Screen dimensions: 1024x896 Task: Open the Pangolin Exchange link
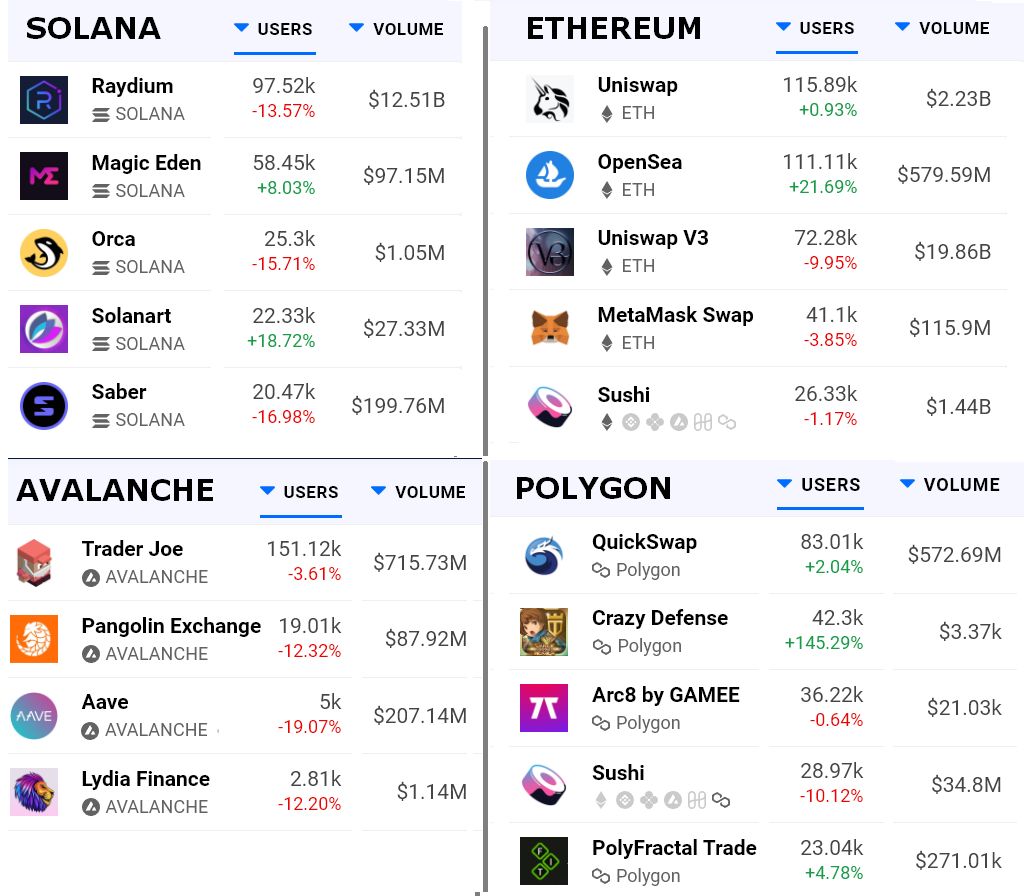coord(170,625)
